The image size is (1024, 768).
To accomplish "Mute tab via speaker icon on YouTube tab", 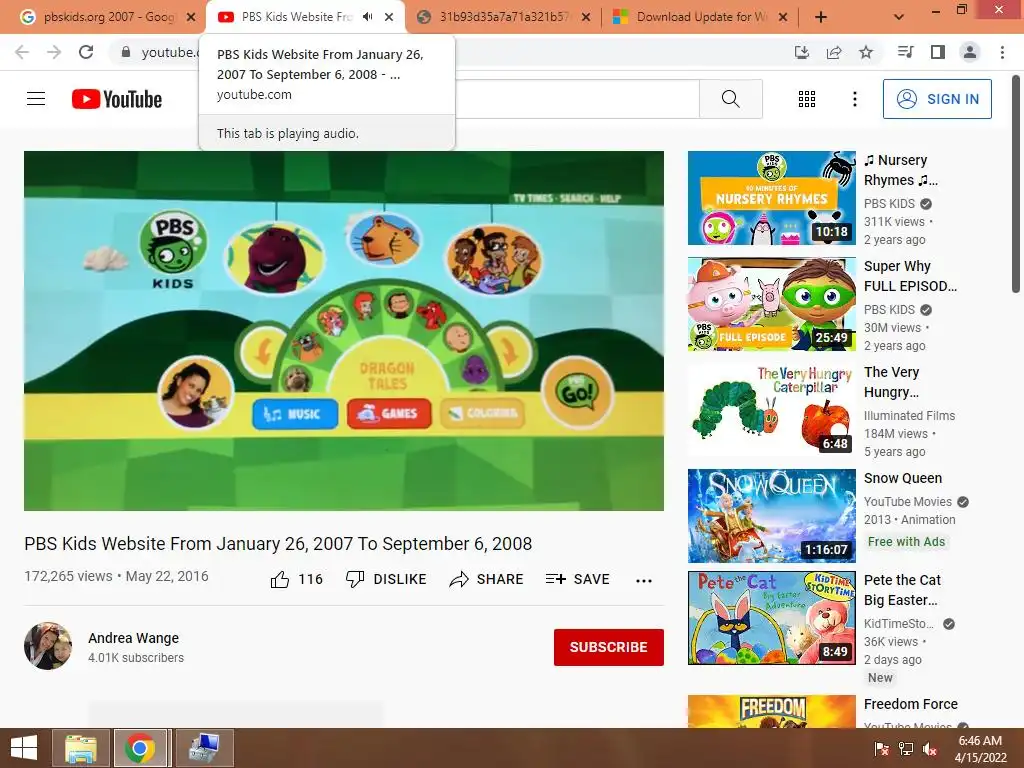I will point(368,17).
